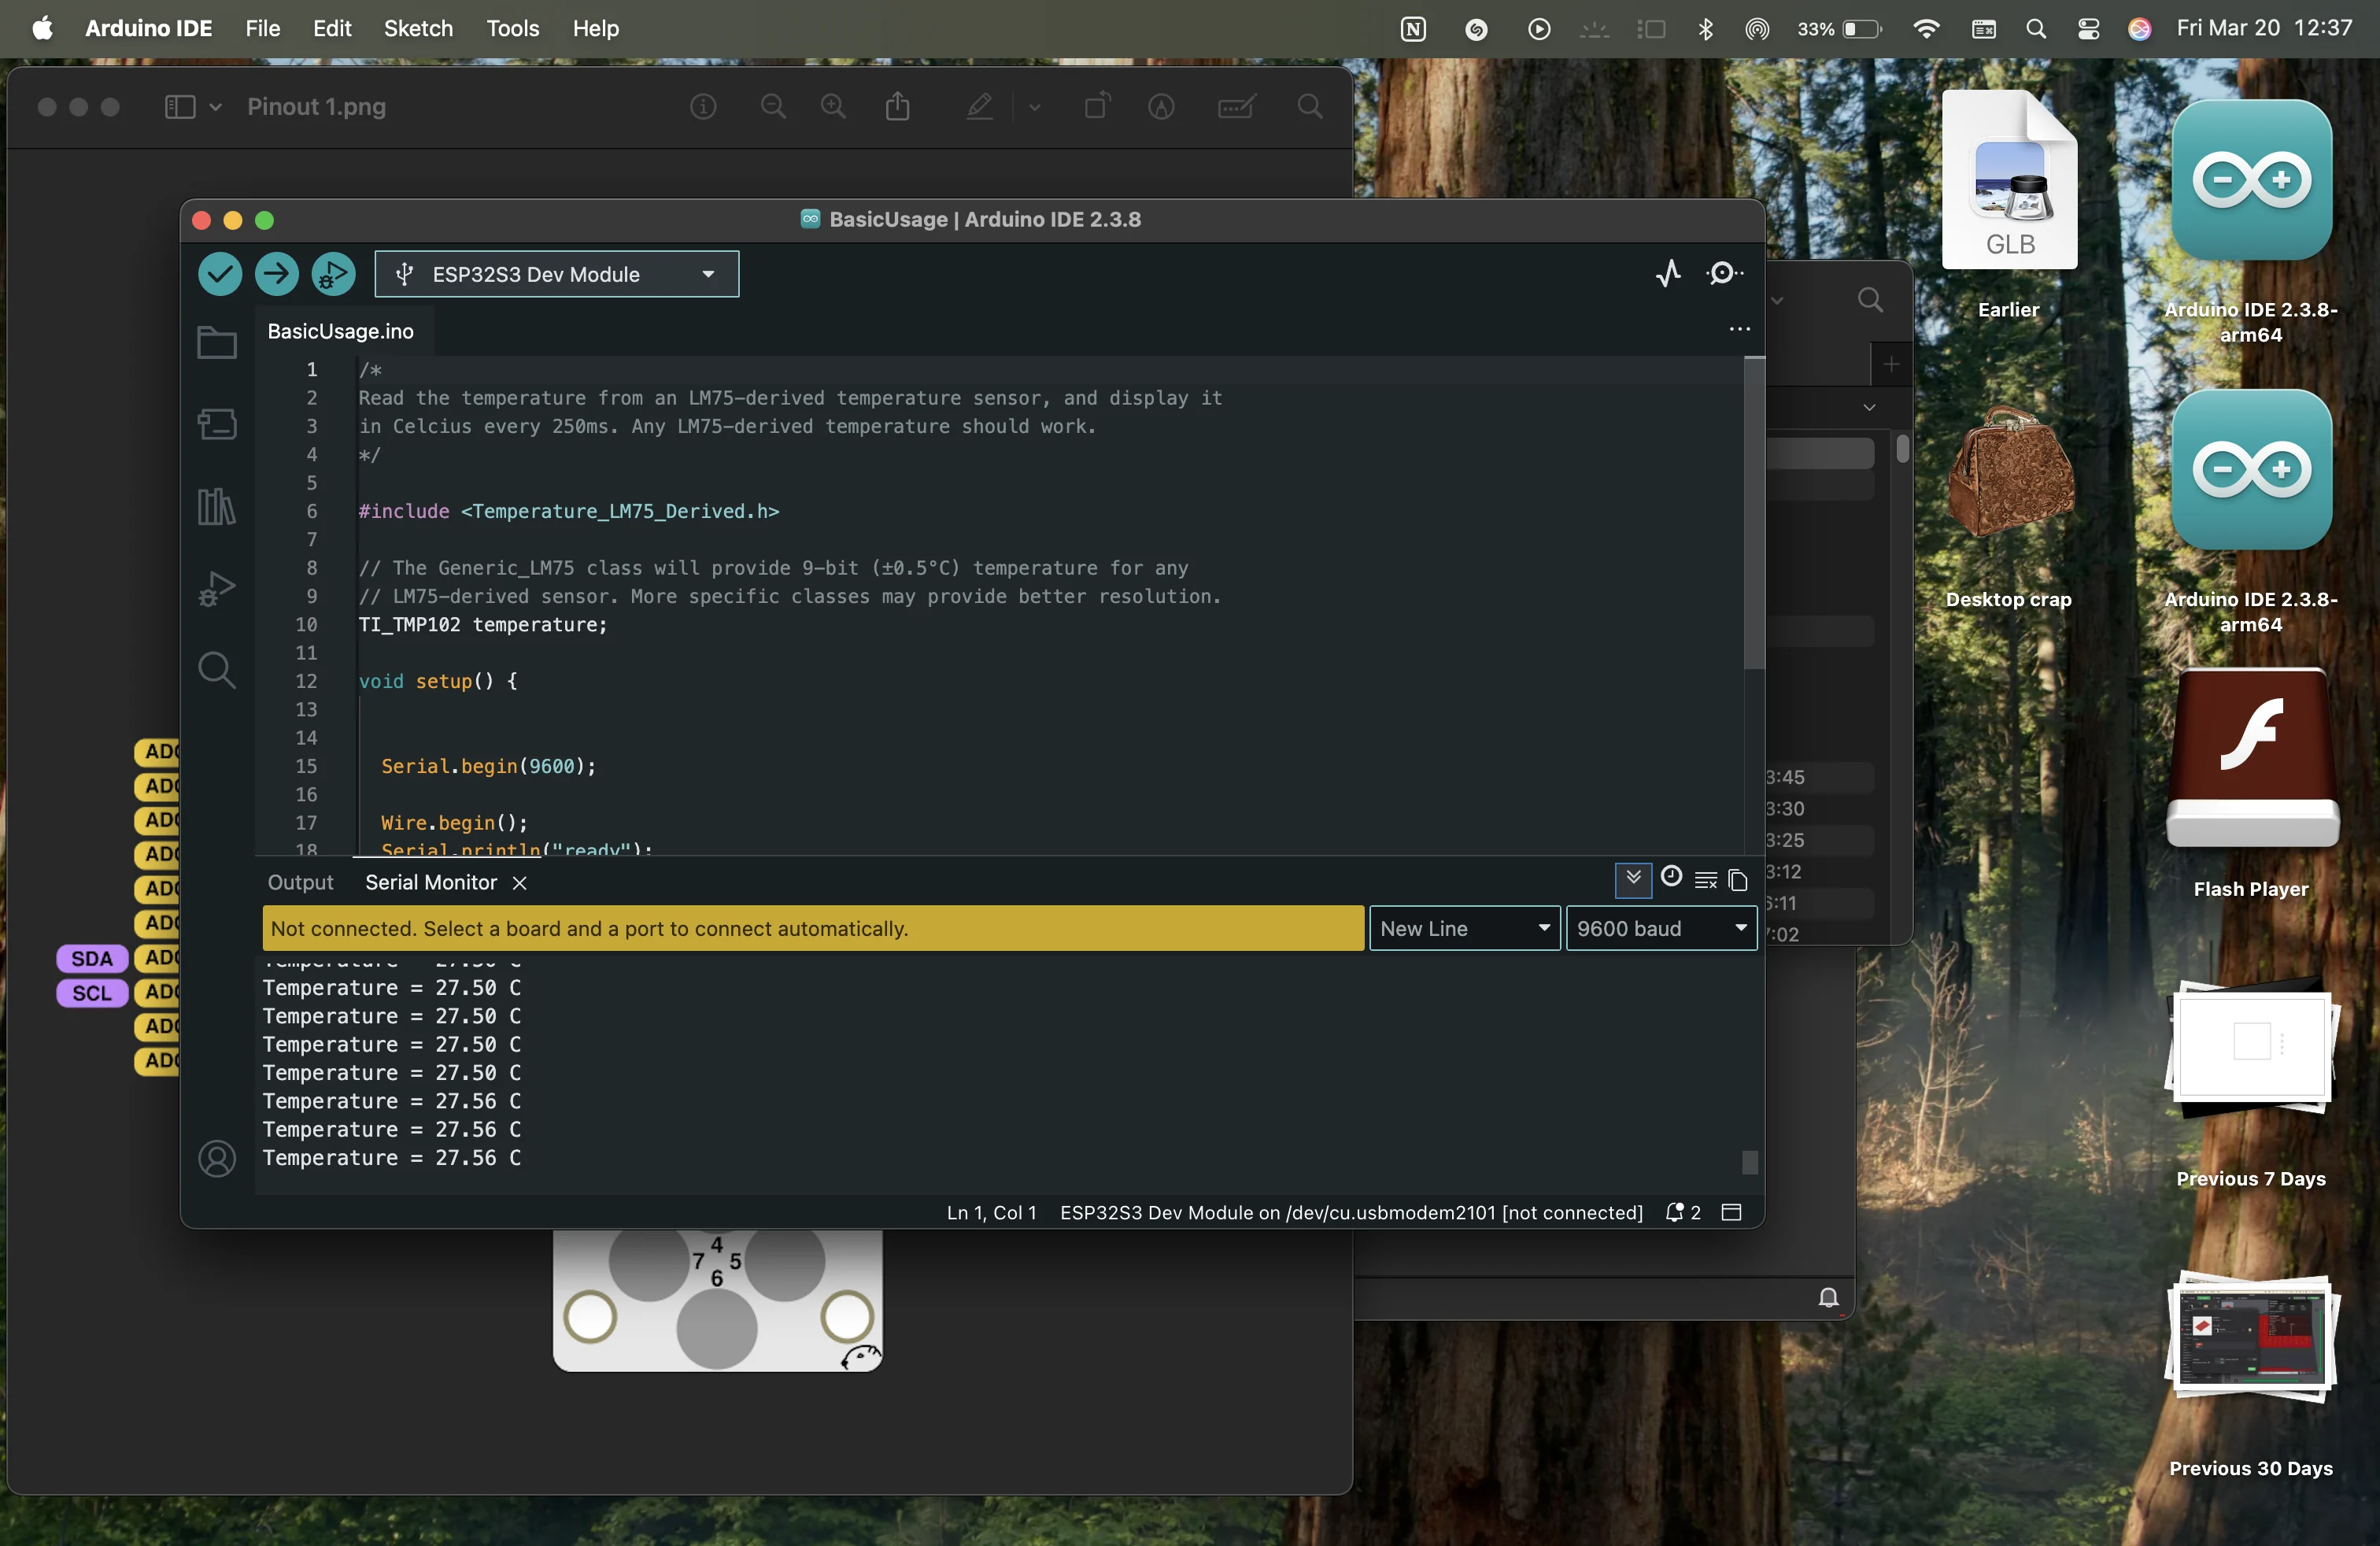Open the Apple menu
Viewport: 2380px width, 1546px height.
pyautogui.click(x=42, y=28)
